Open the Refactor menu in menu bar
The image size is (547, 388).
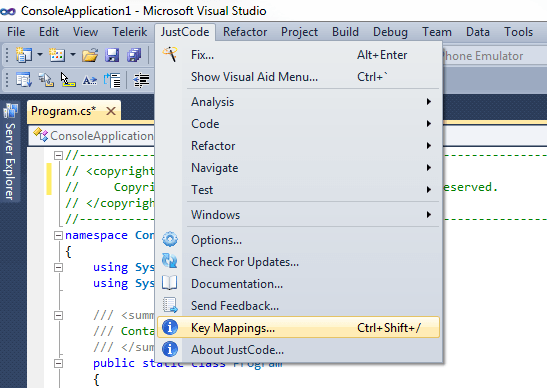pyautogui.click(x=245, y=32)
